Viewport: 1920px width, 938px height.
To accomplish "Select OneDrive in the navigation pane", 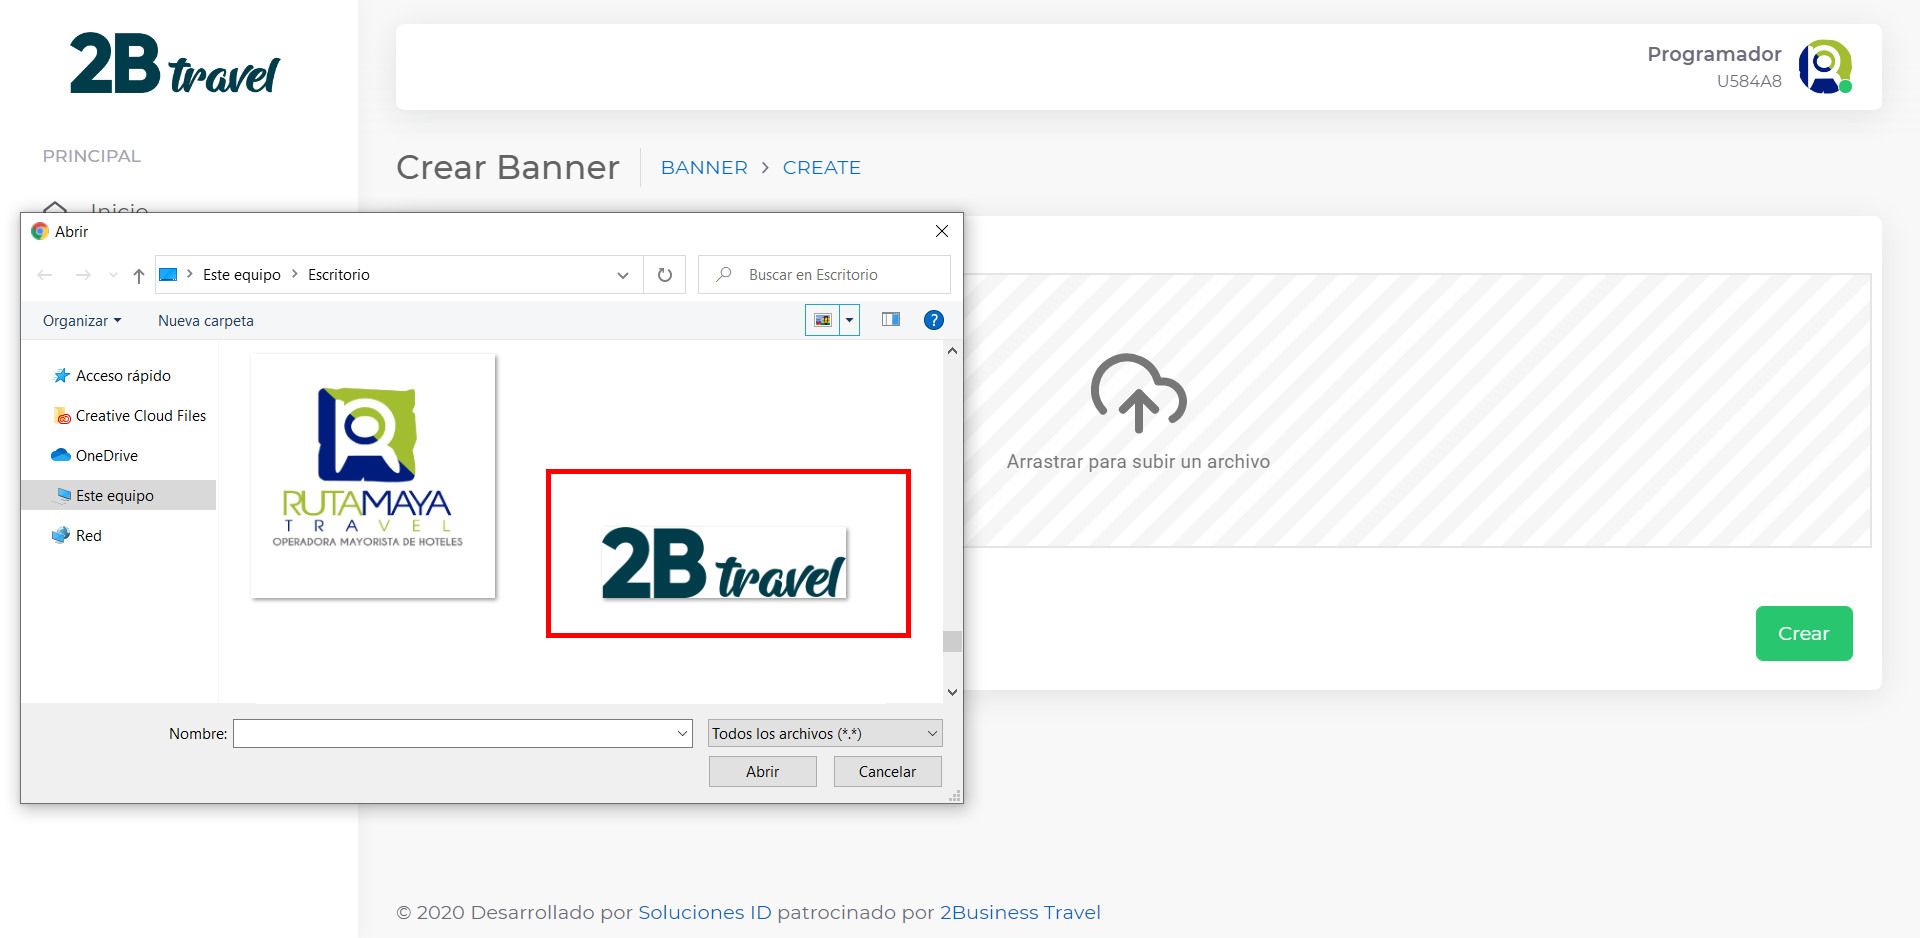I will click(107, 456).
